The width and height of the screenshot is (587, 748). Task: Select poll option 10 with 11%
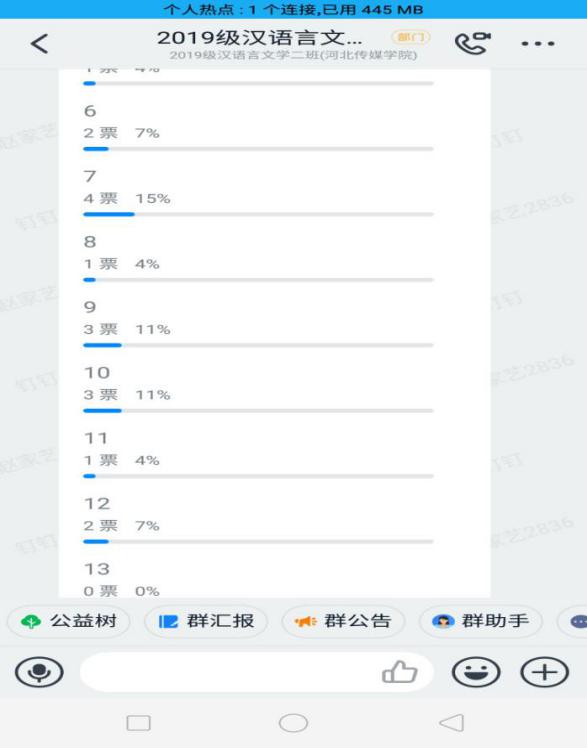[x=258, y=389]
